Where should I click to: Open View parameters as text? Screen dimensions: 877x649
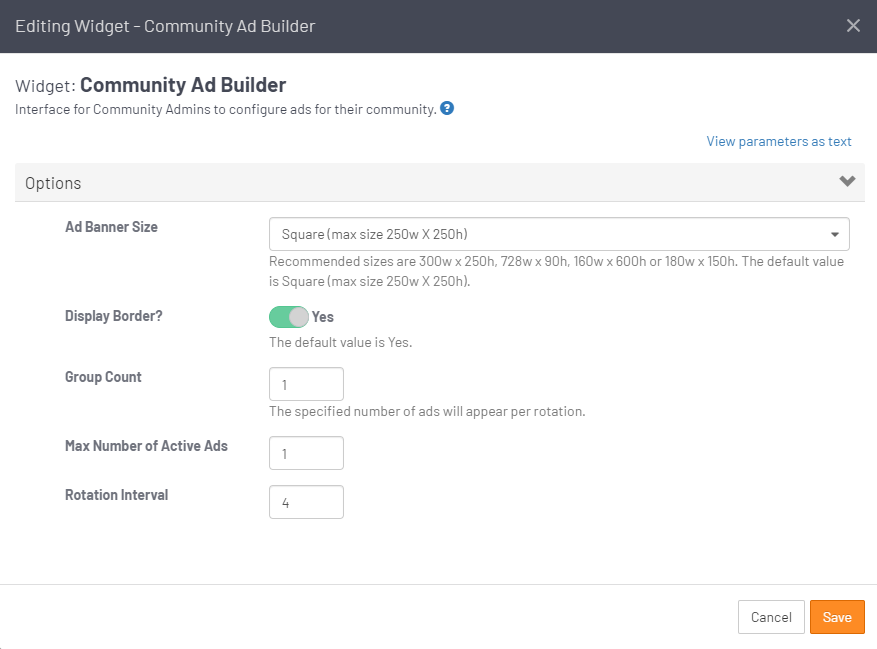779,141
